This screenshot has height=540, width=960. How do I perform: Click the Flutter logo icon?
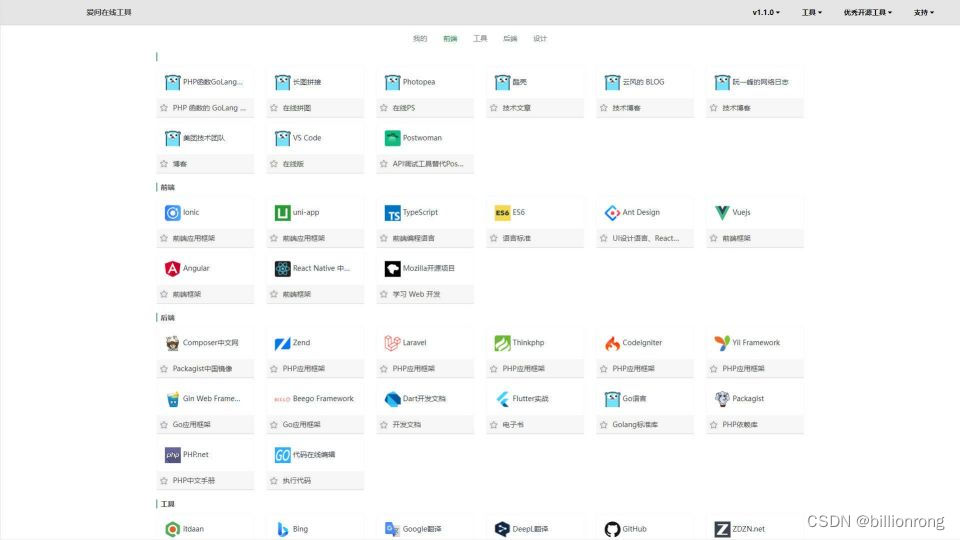[502, 399]
